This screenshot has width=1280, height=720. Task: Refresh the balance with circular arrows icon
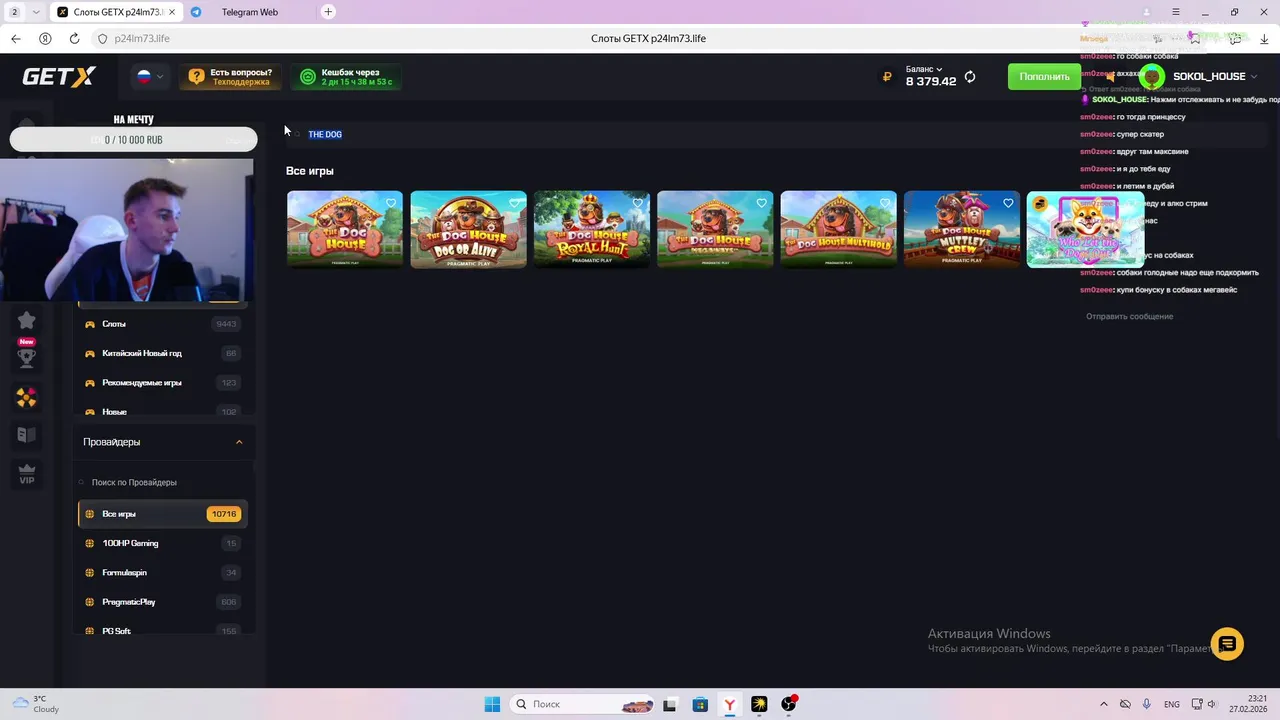(970, 77)
